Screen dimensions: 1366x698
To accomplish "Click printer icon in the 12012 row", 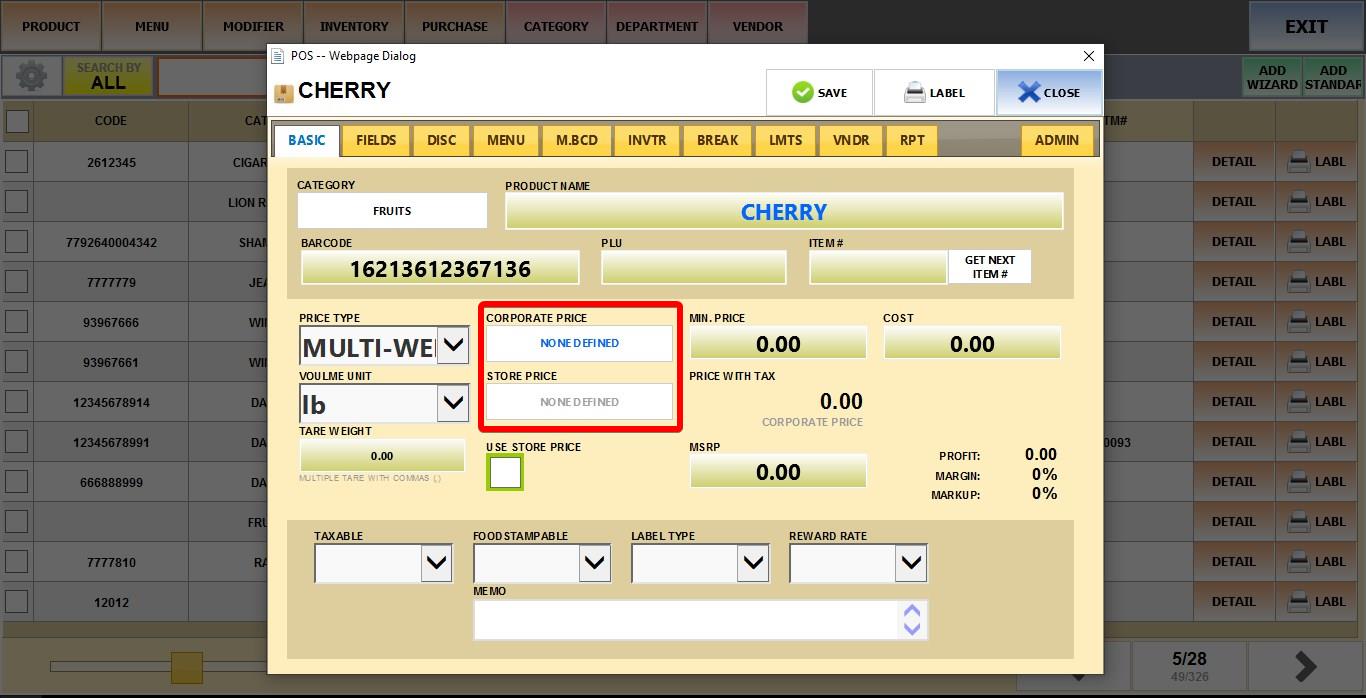I will 1298,601.
